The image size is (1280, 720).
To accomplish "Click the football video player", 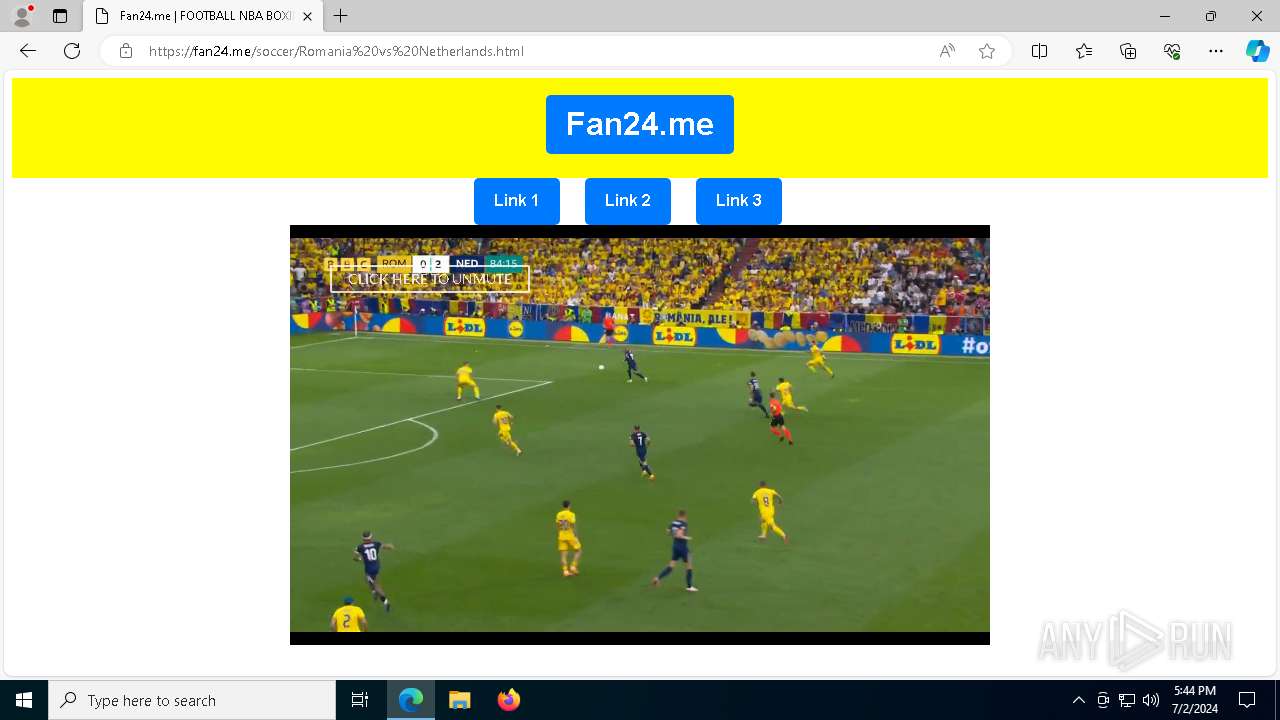I will [640, 435].
